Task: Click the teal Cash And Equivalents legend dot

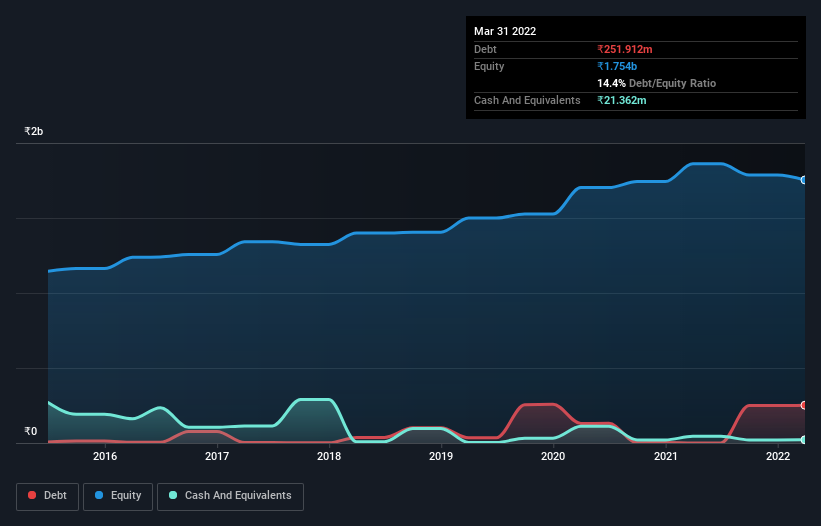Action: pos(173,495)
